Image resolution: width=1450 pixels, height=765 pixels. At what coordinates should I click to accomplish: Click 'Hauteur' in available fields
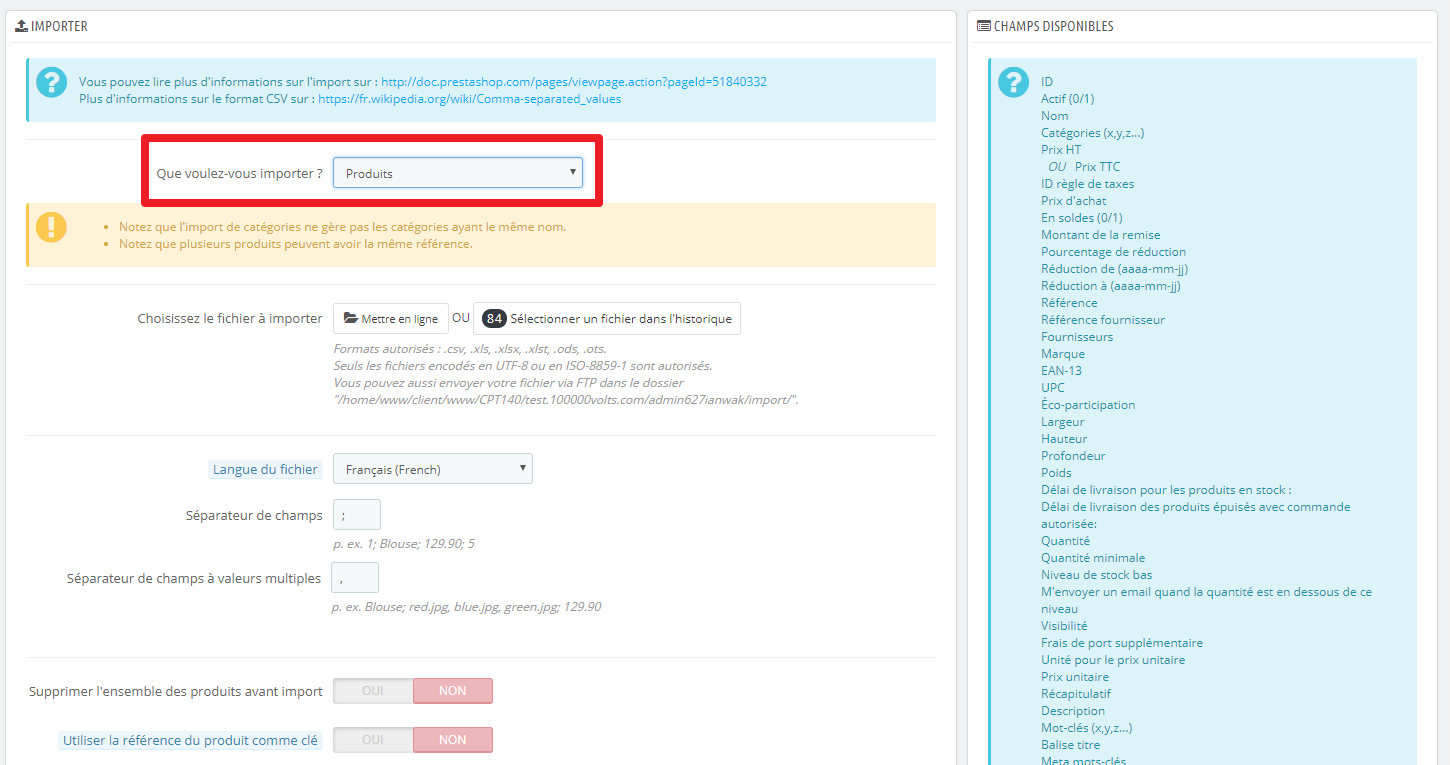coord(1064,439)
